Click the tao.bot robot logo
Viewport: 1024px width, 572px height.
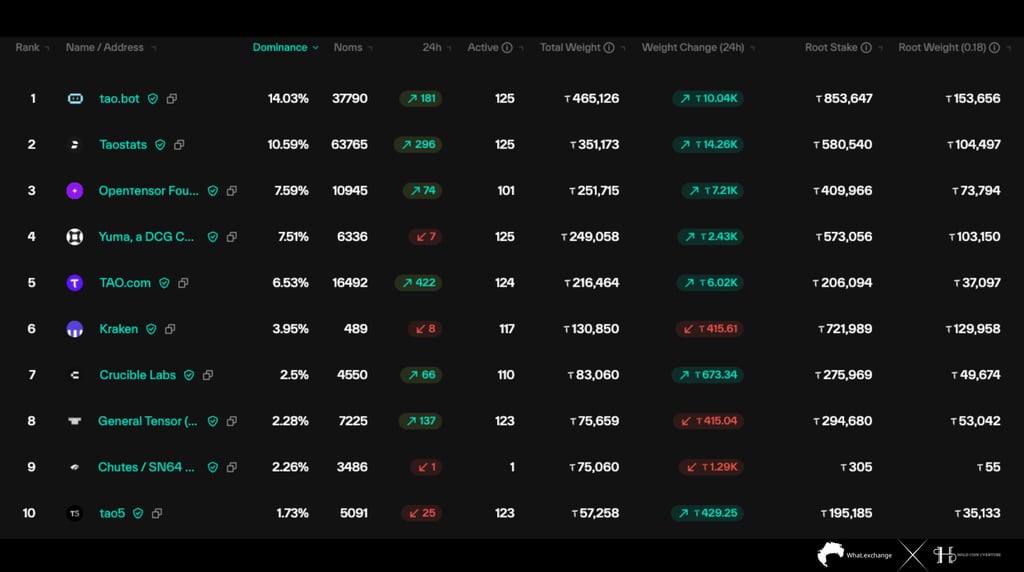pyautogui.click(x=75, y=99)
